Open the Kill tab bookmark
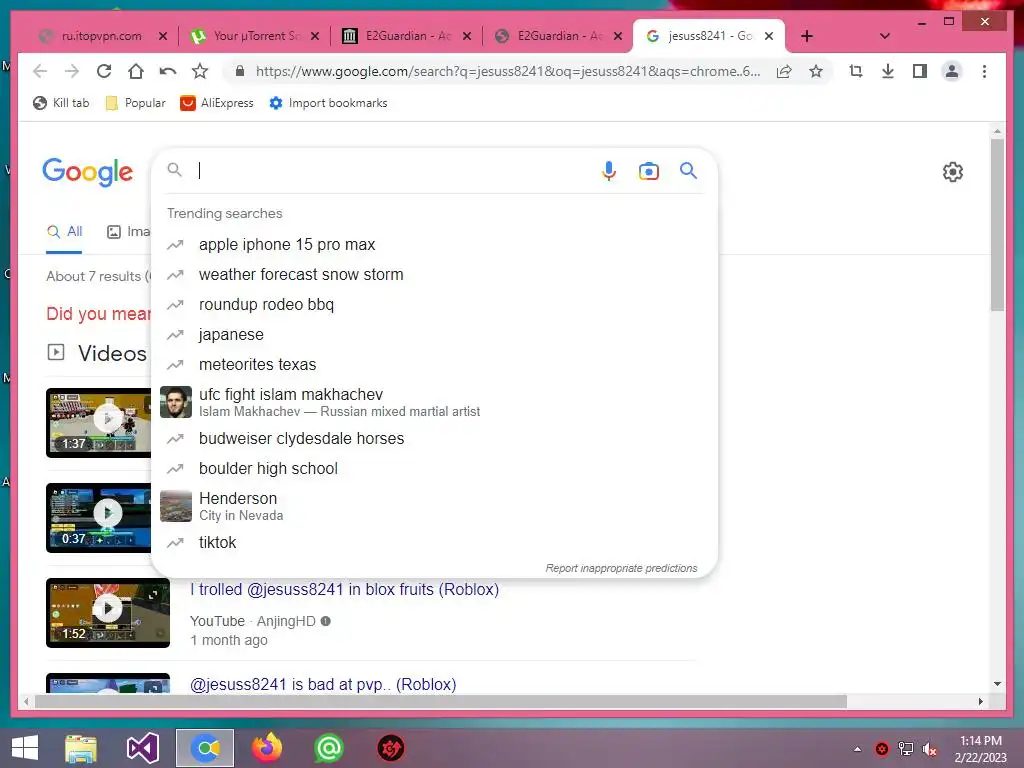Image resolution: width=1024 pixels, height=768 pixels. (x=61, y=103)
